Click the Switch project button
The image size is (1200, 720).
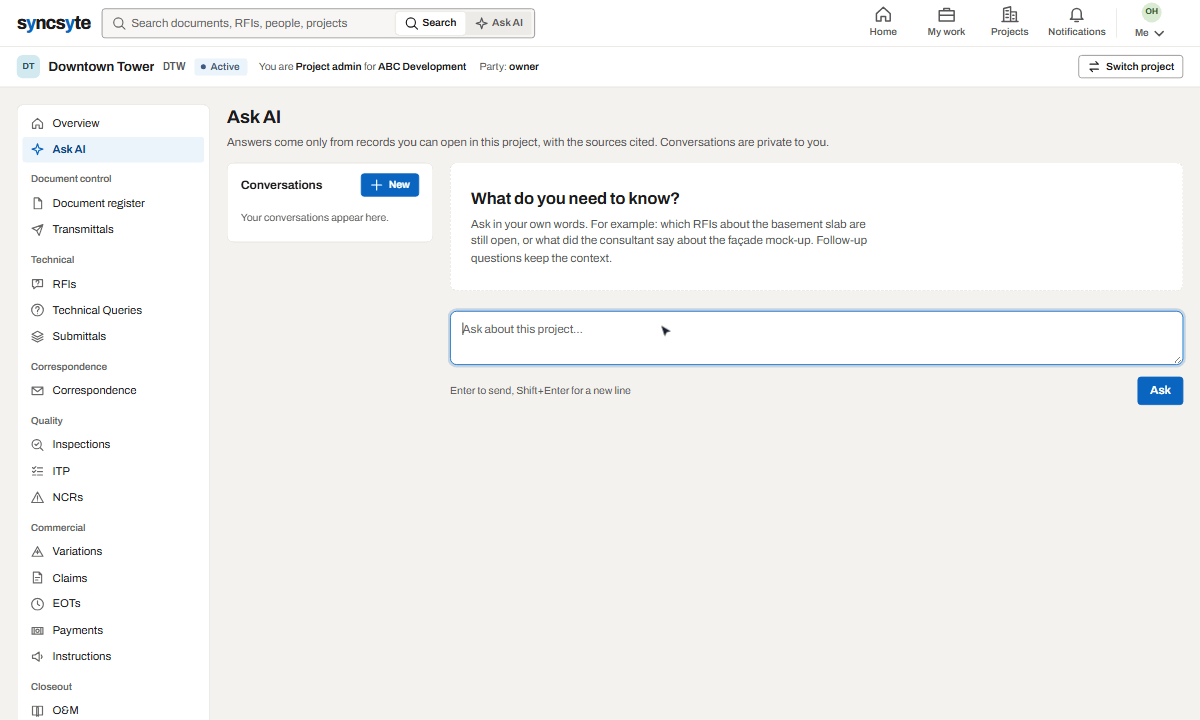(x=1130, y=67)
